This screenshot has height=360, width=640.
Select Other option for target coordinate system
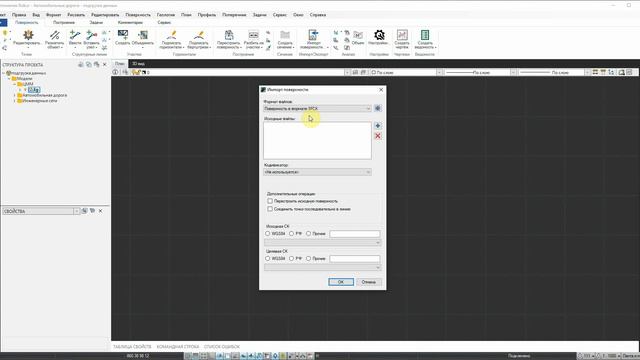pos(309,258)
